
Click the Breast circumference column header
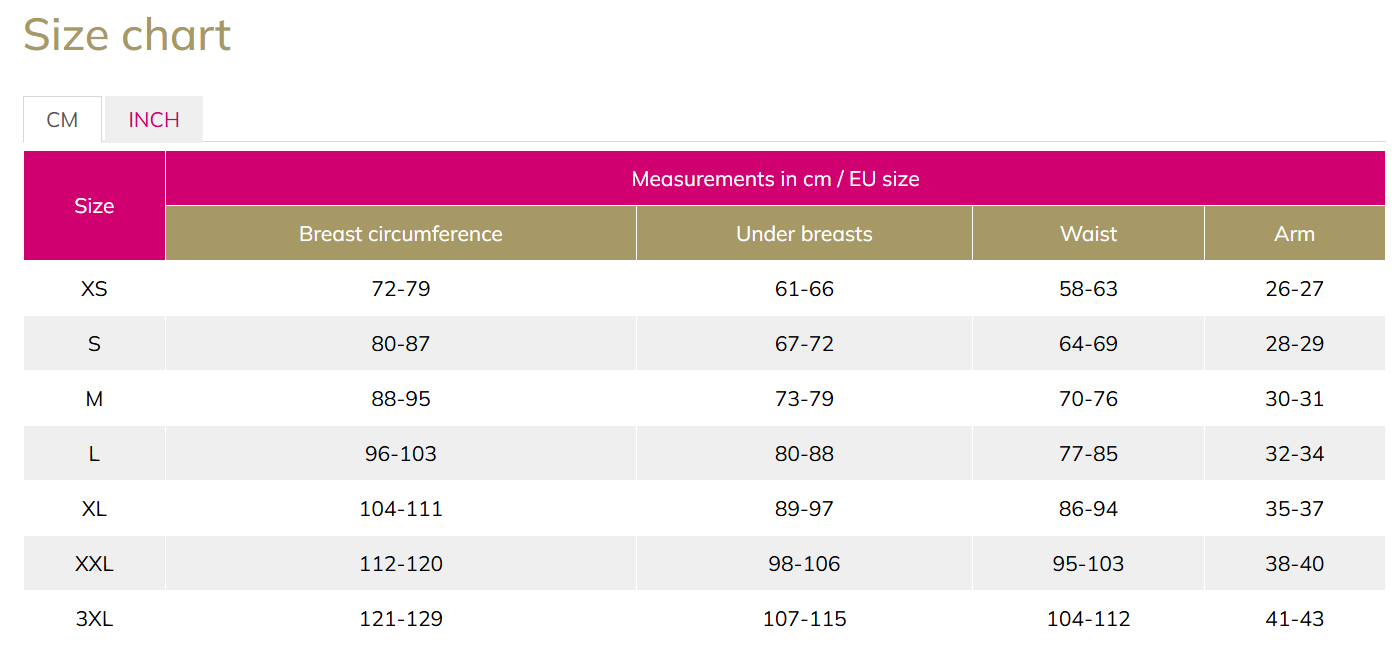coord(400,234)
